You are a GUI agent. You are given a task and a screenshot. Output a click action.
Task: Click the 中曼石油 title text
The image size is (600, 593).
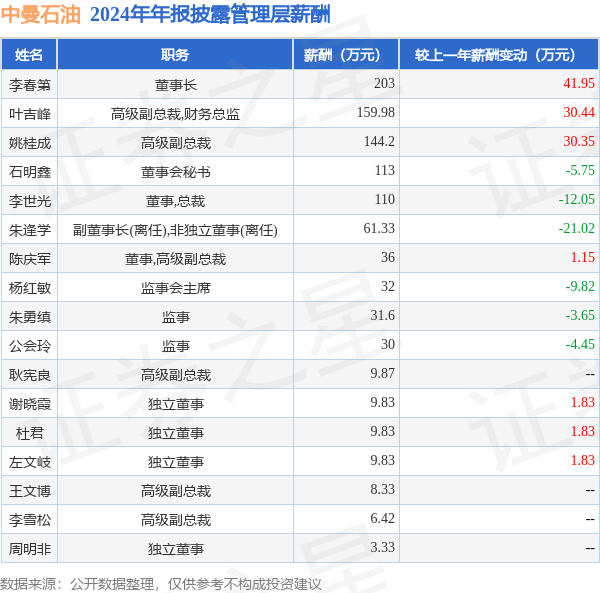41,15
